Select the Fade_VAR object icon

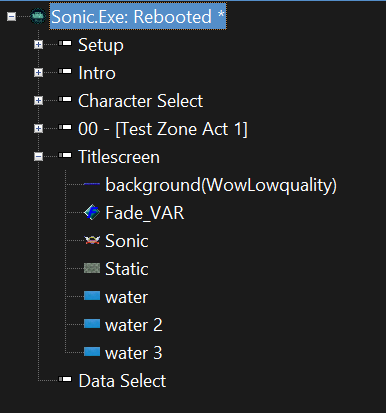pos(92,212)
